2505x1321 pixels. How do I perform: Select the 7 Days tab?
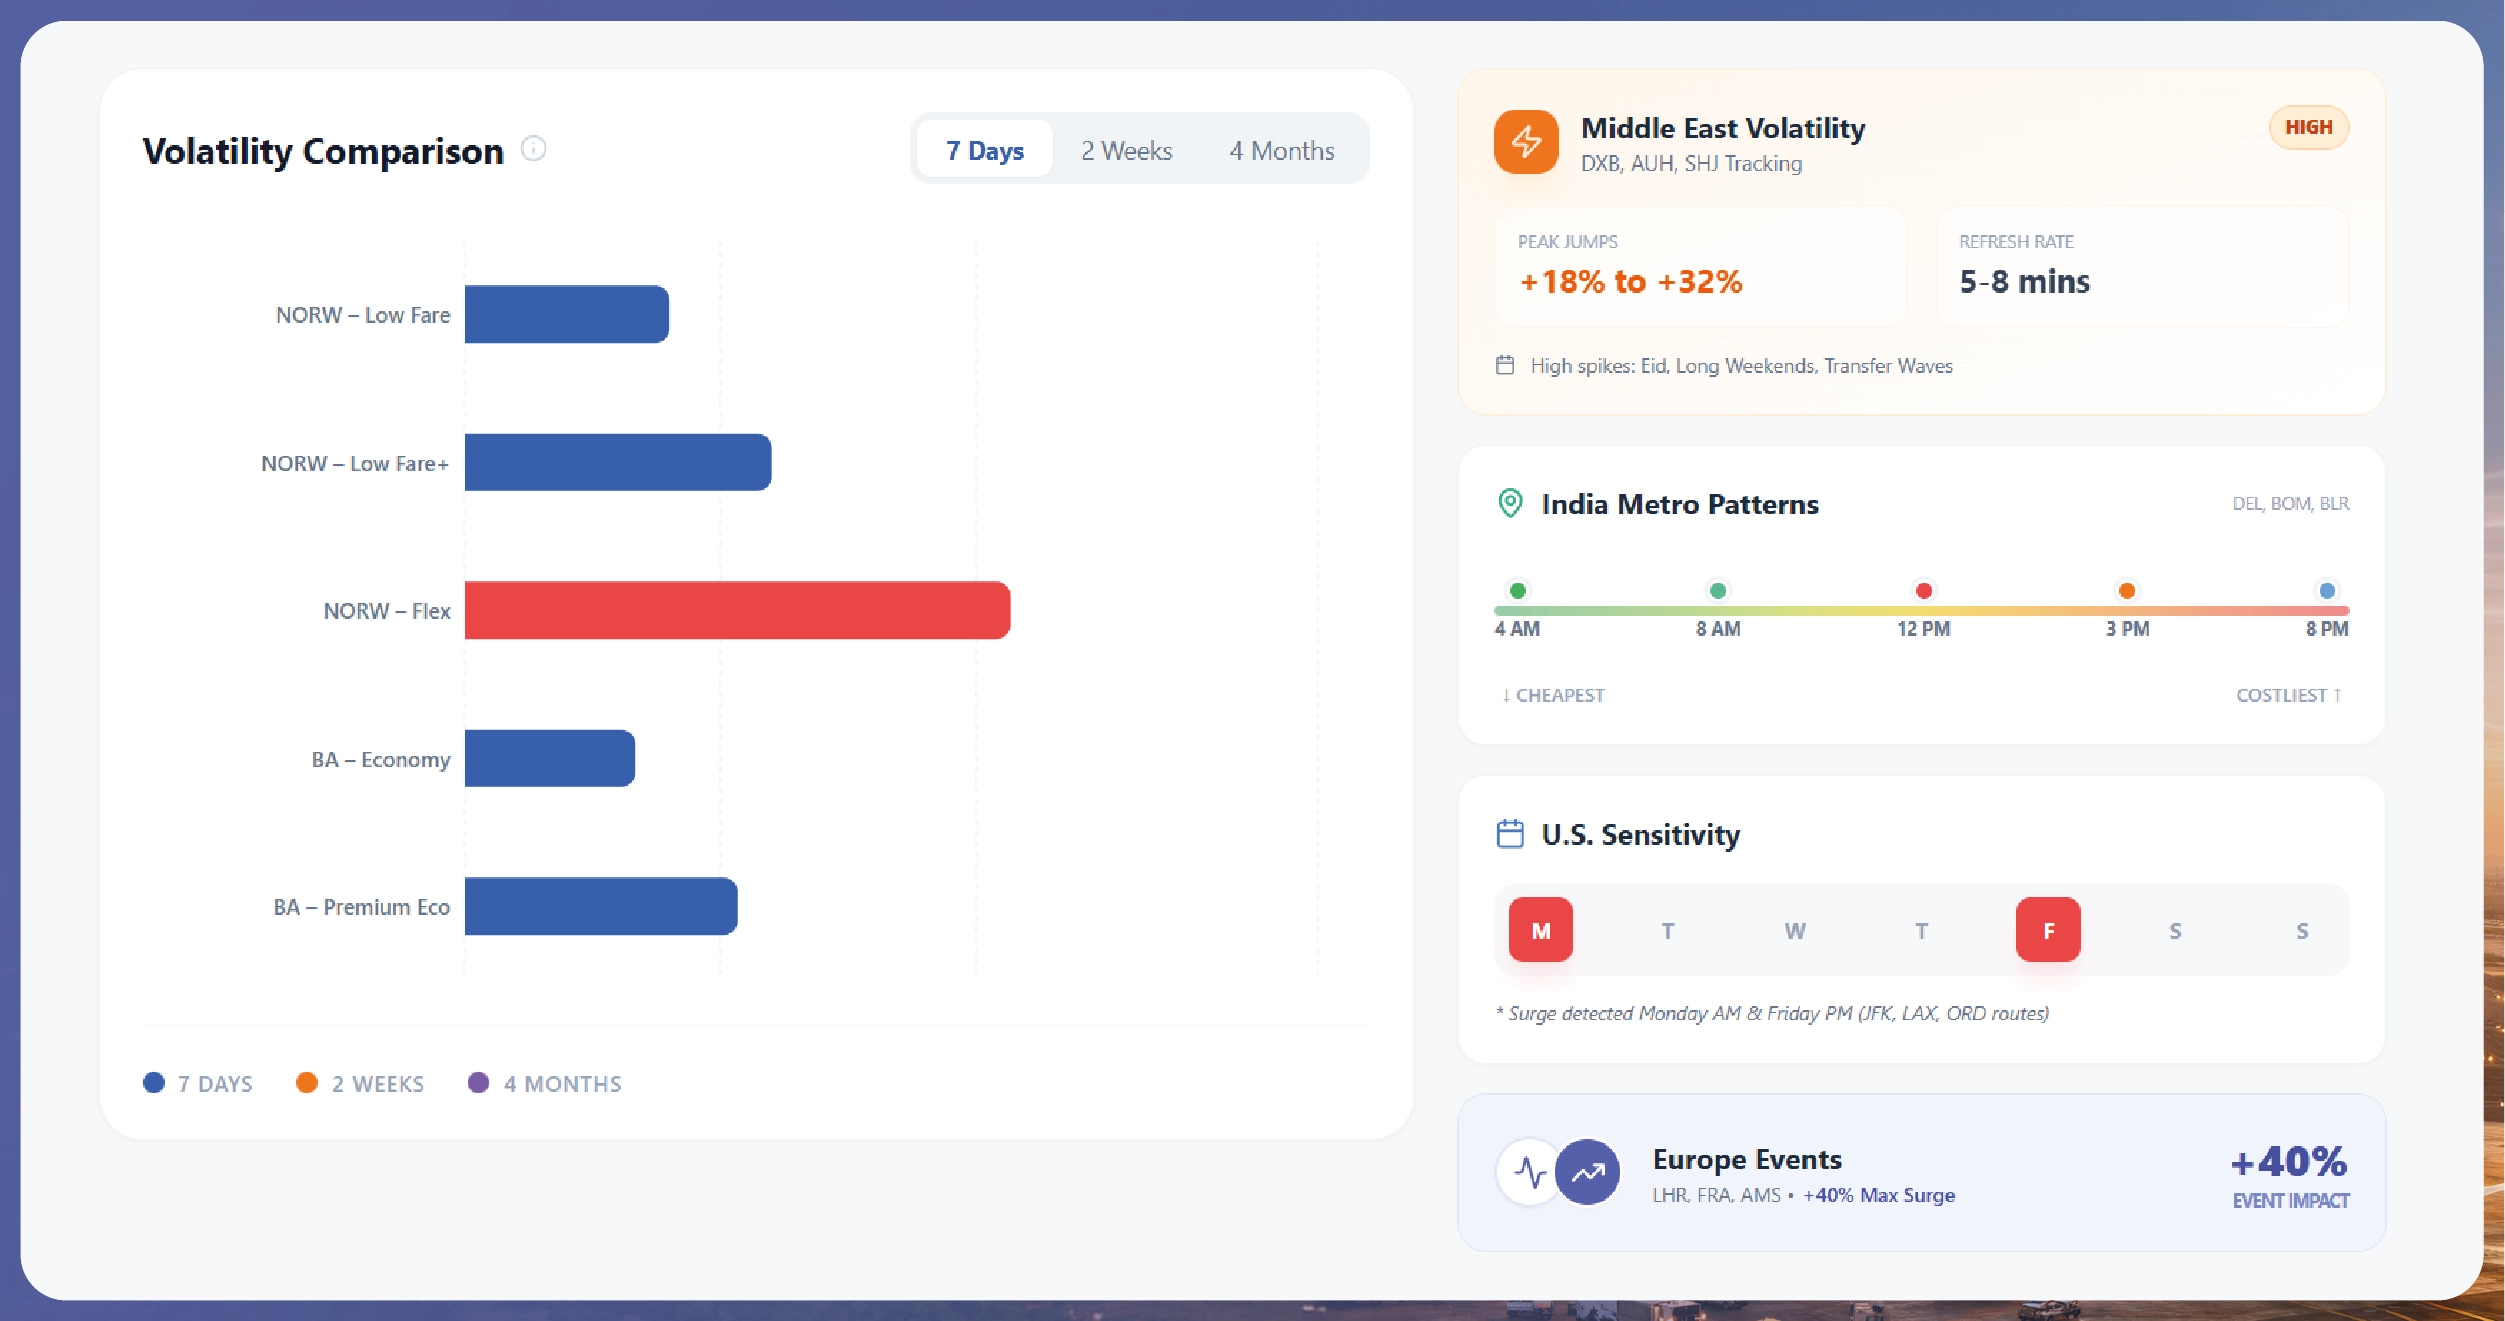984,150
